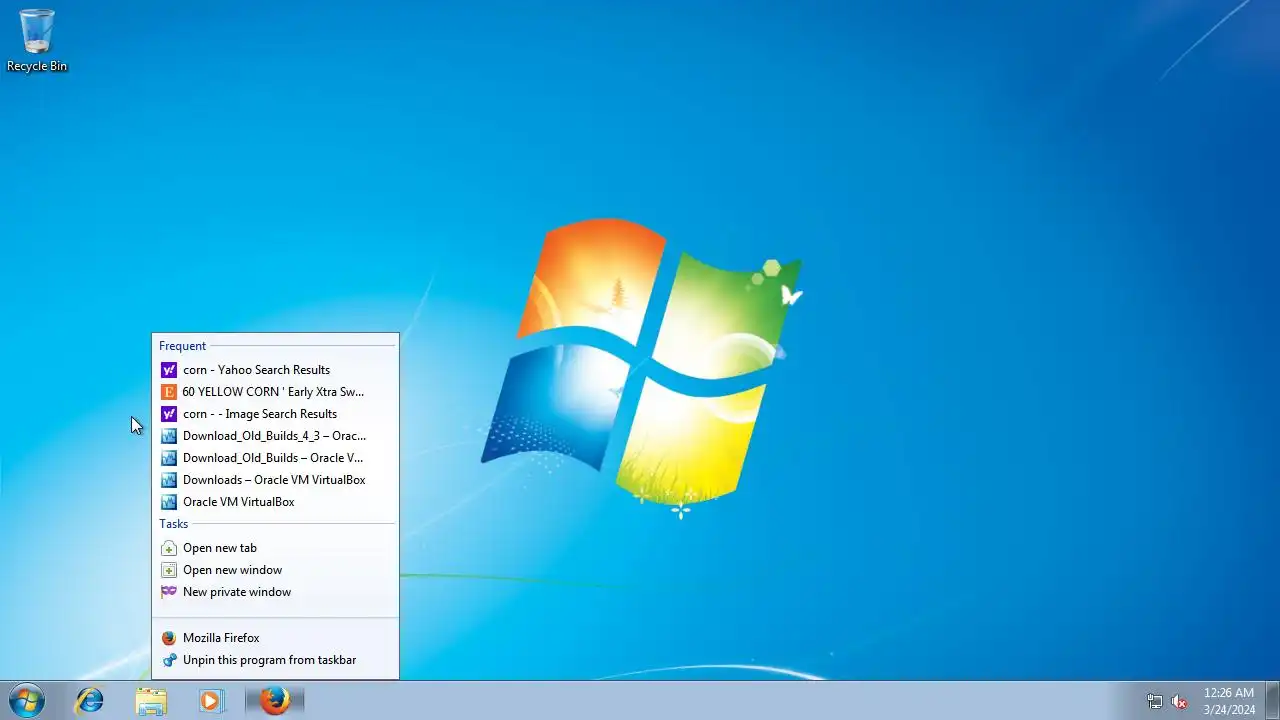Choose 'Open new window' task
The width and height of the screenshot is (1280, 720).
pyautogui.click(x=275, y=570)
